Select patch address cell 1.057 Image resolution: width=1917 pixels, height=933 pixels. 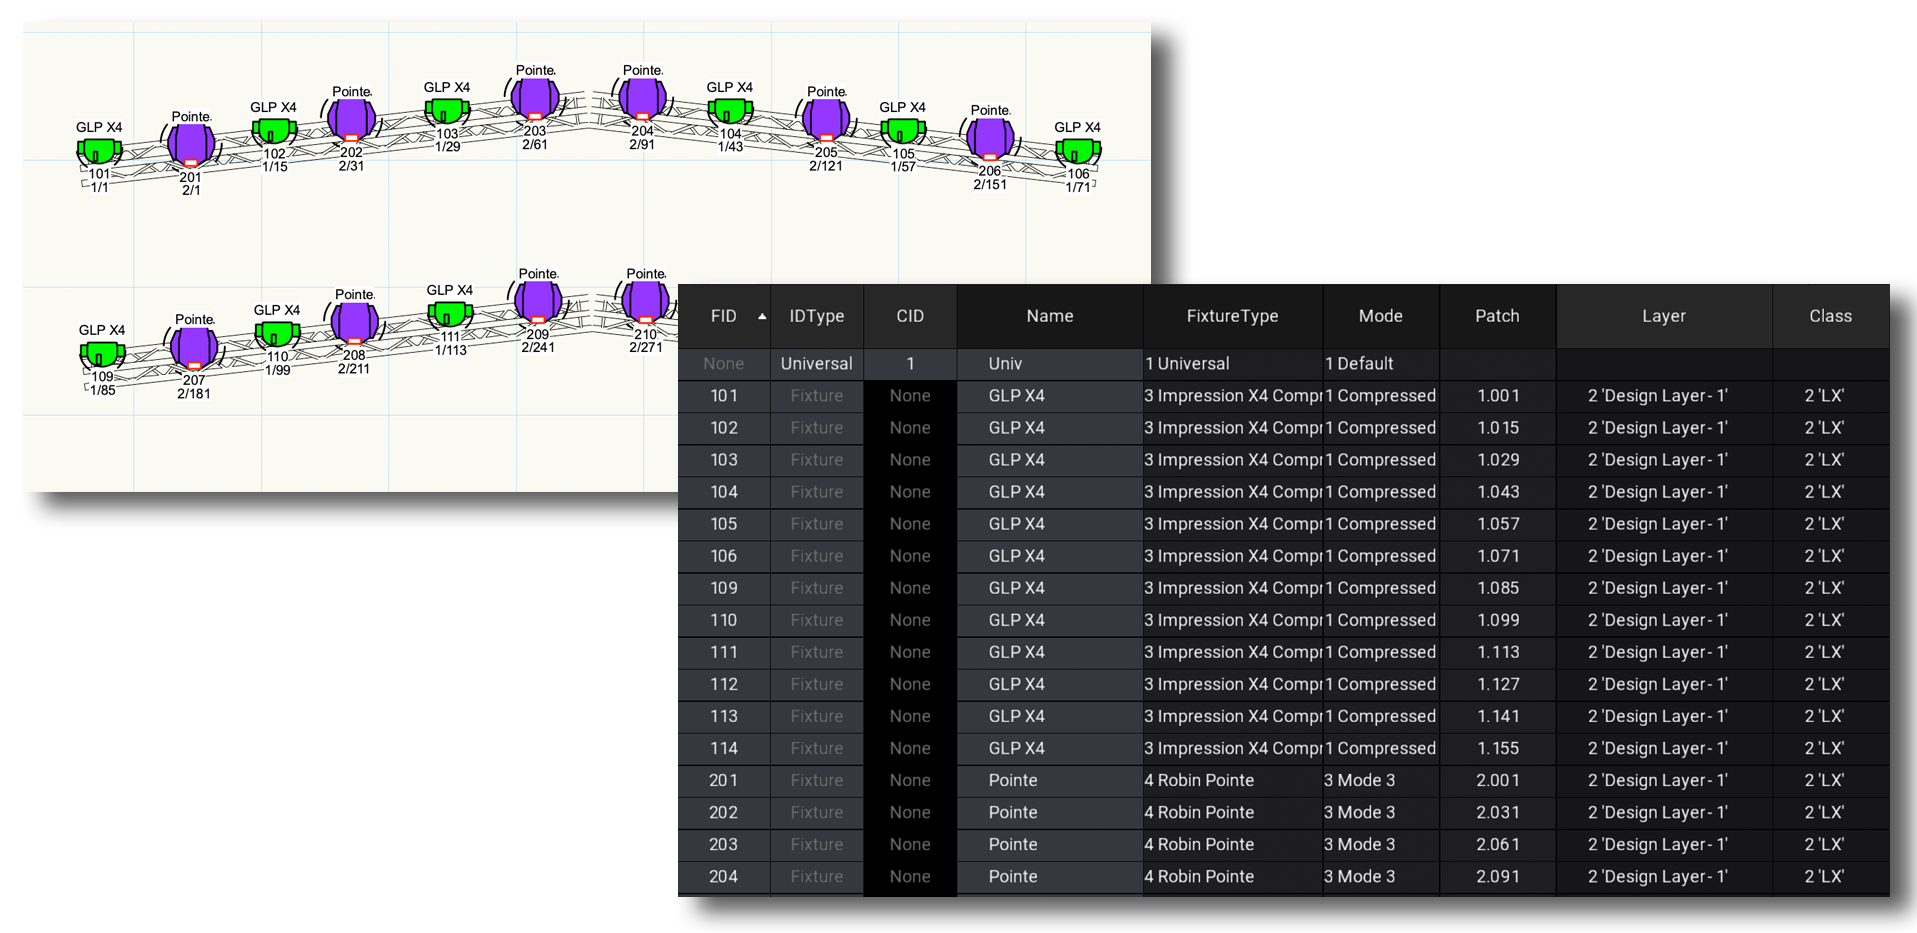(1498, 524)
